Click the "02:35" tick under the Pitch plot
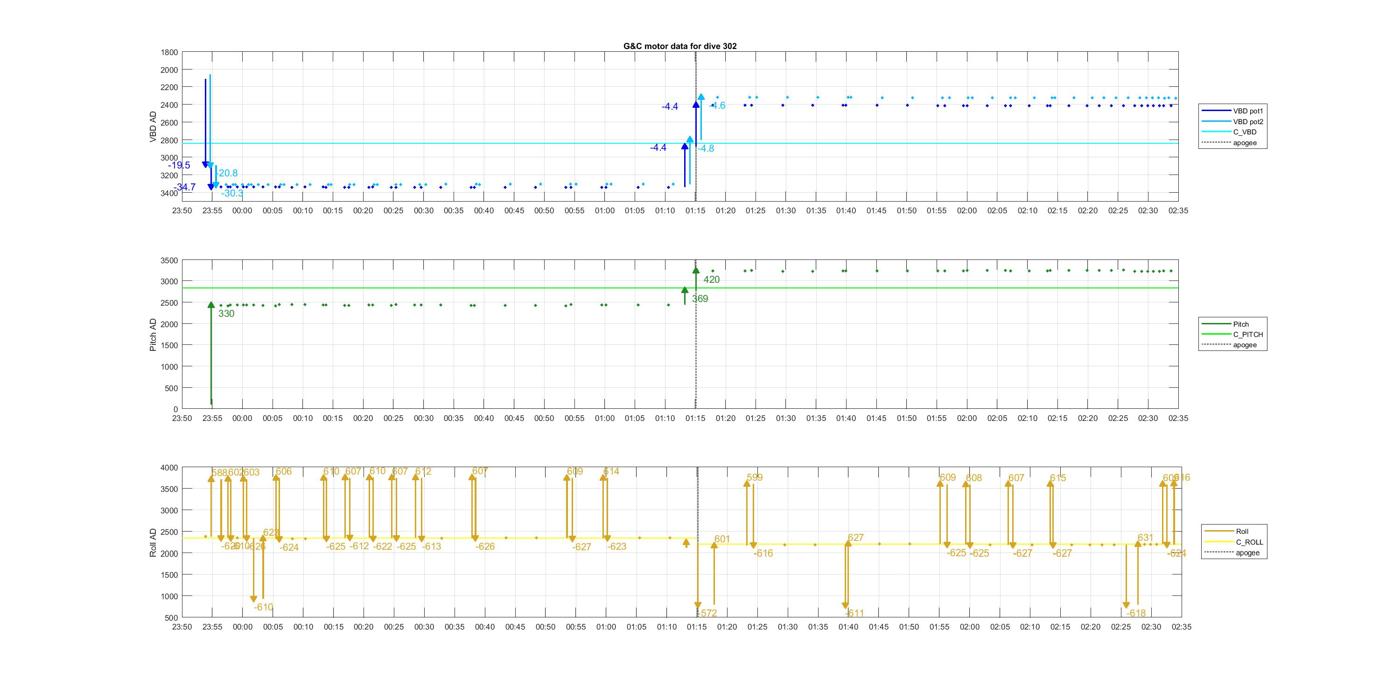The width and height of the screenshot is (1400, 693). [1179, 419]
